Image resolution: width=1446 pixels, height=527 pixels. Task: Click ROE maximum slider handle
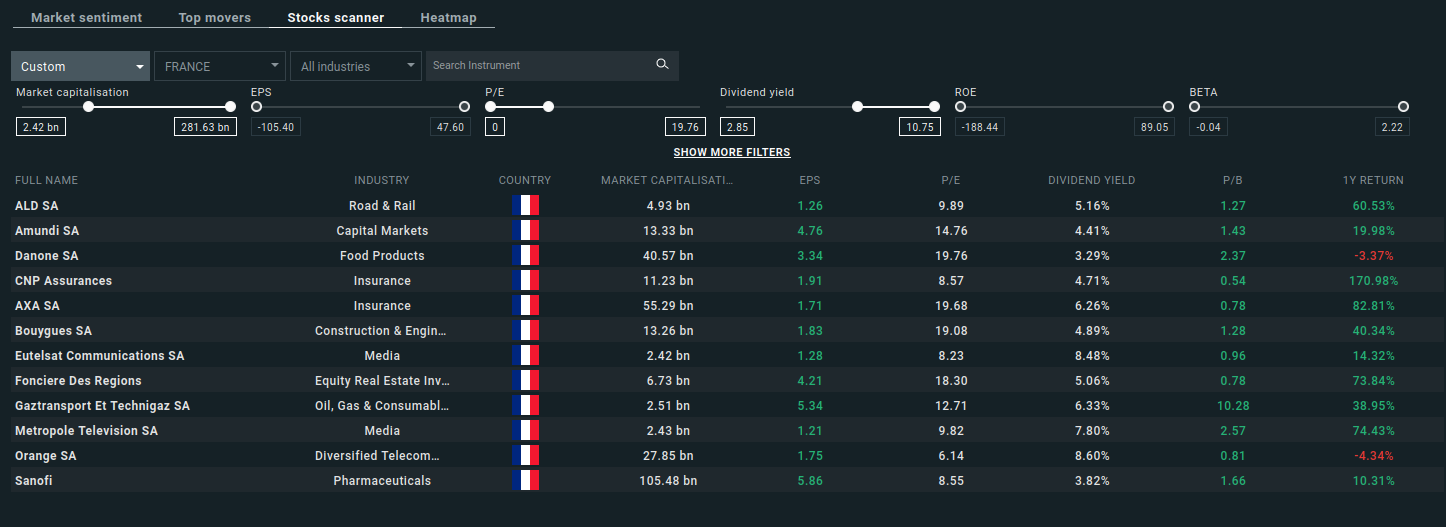[x=1168, y=106]
